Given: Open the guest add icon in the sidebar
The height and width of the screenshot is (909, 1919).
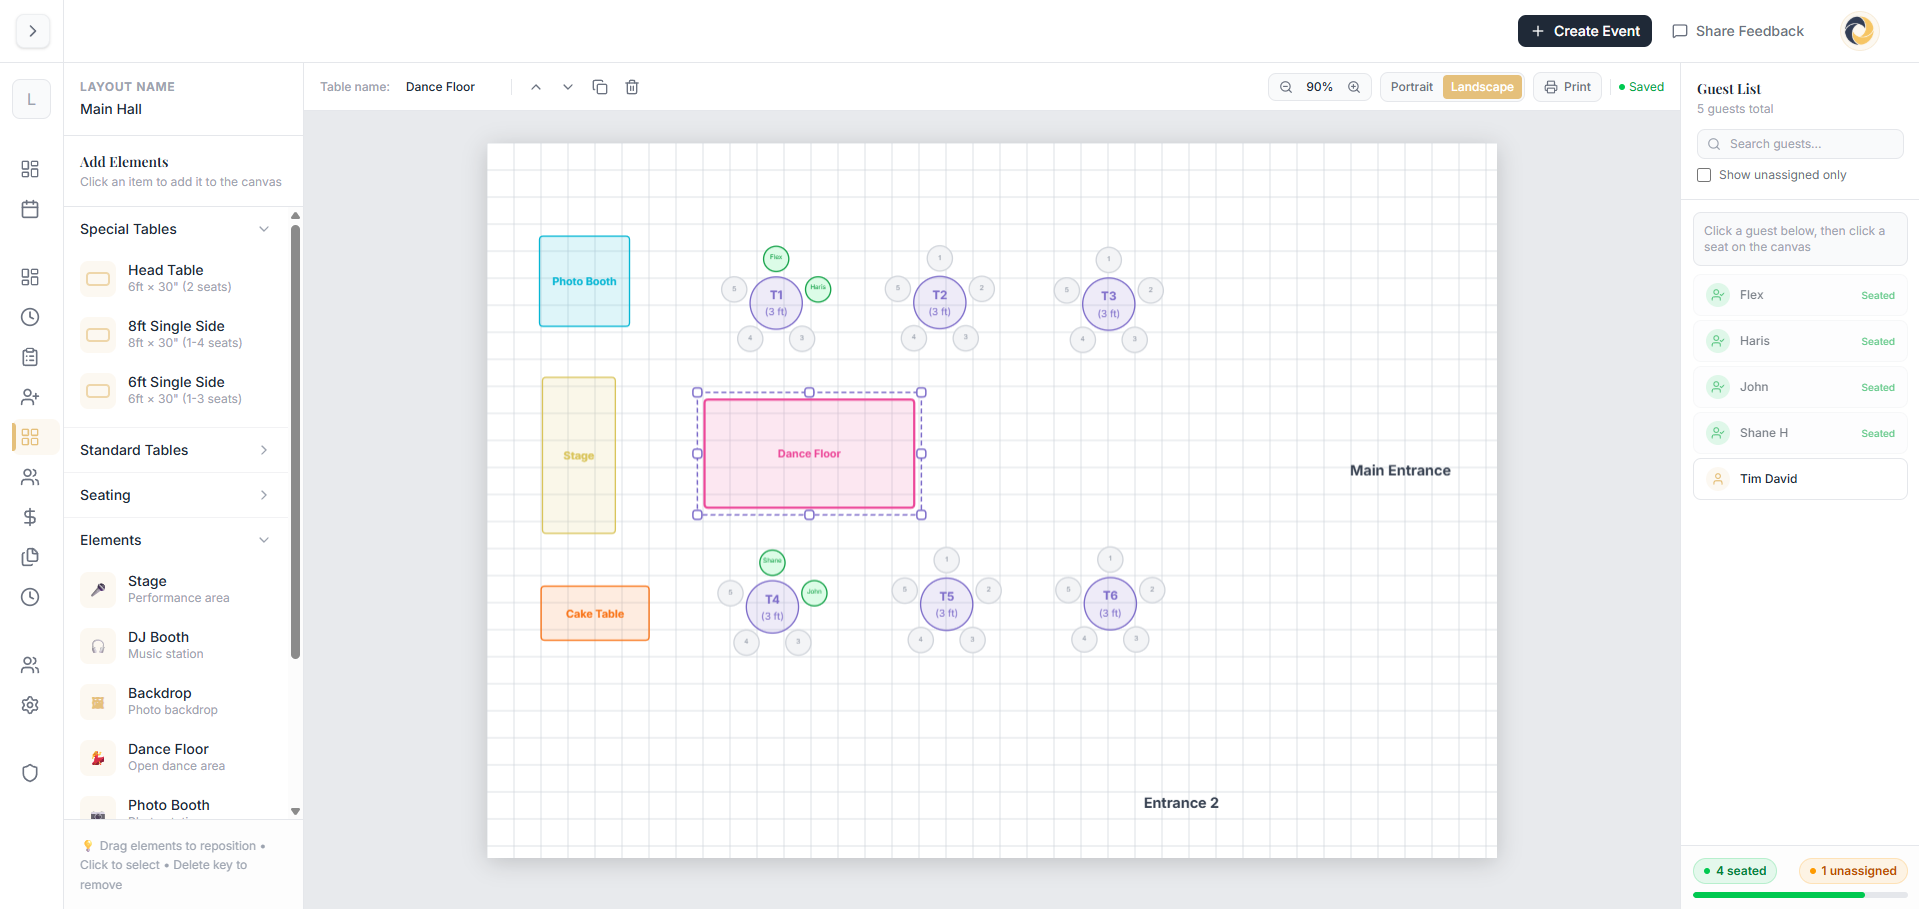Looking at the screenshot, I should [x=30, y=397].
